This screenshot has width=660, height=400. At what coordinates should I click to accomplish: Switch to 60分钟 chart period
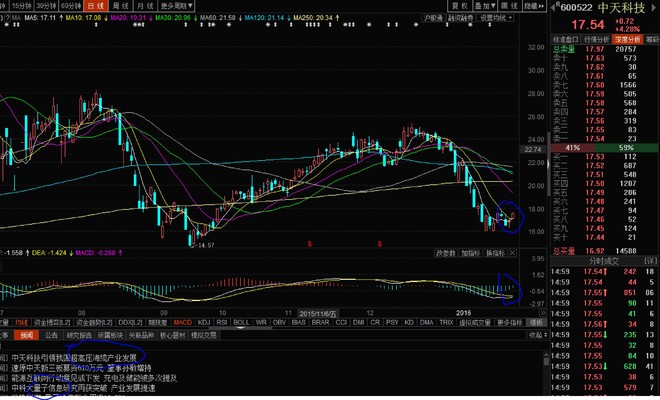pos(71,5)
